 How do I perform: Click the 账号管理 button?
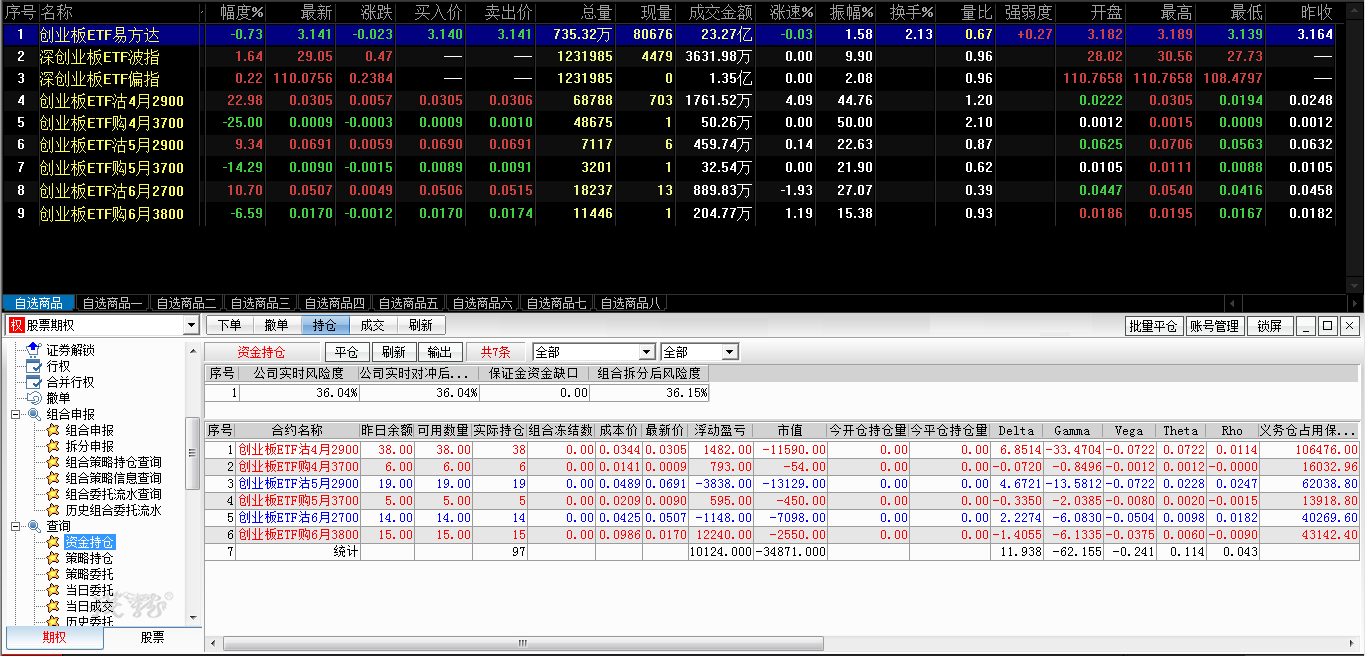click(x=1213, y=326)
